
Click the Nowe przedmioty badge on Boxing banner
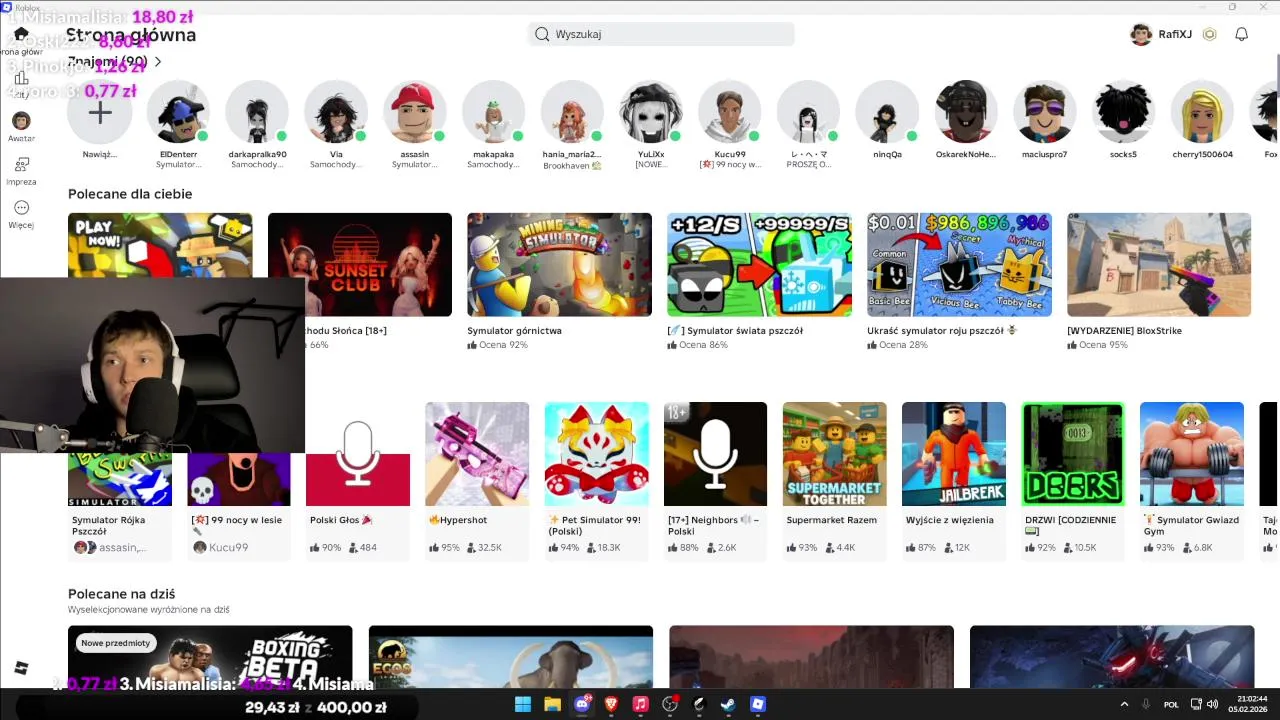[x=116, y=643]
